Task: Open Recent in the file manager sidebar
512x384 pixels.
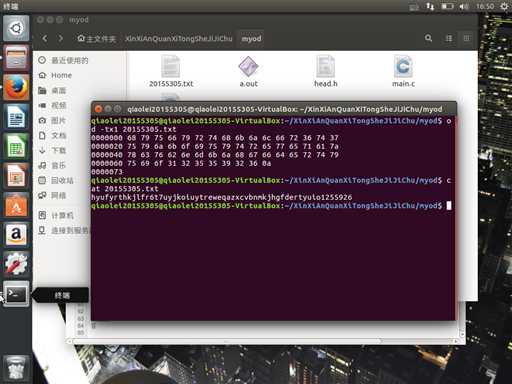Action: pyautogui.click(x=63, y=60)
